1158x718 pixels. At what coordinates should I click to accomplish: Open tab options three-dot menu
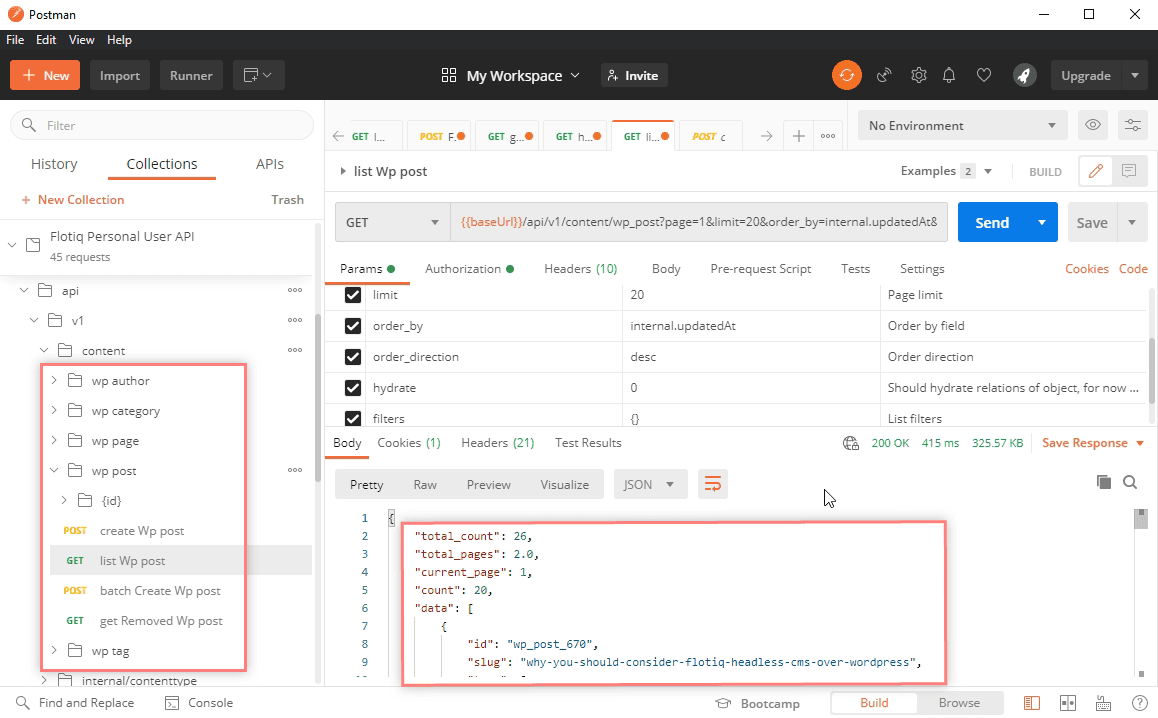coord(828,136)
